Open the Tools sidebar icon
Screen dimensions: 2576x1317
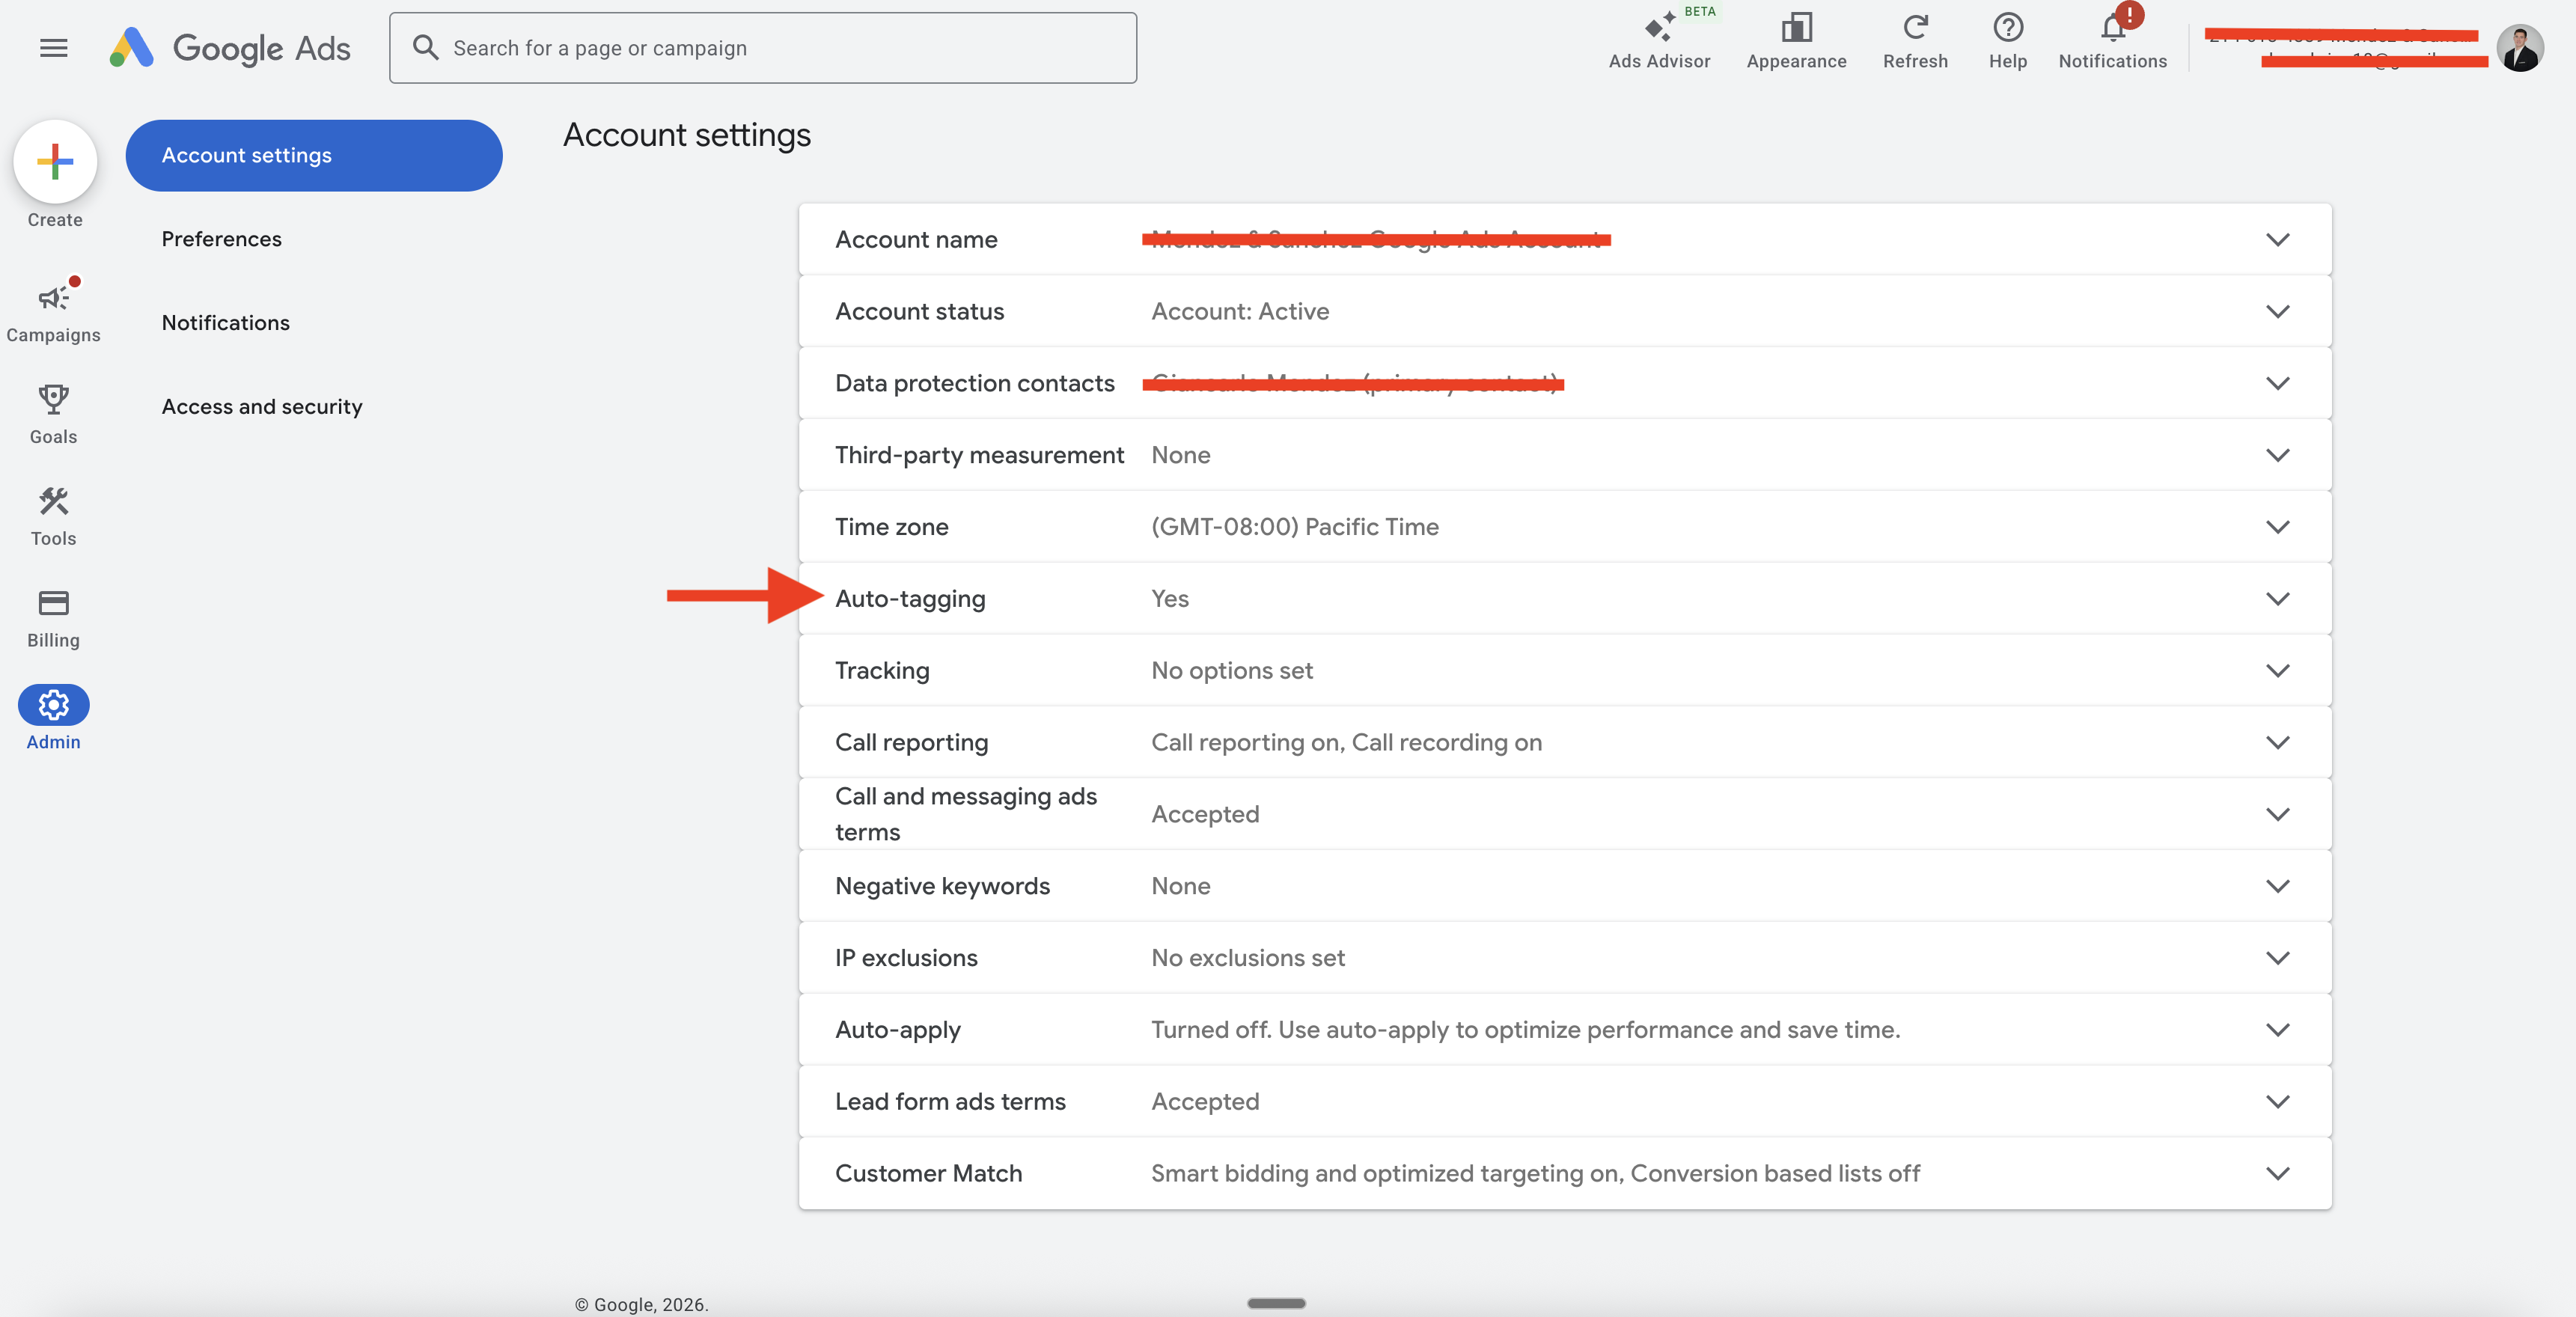(54, 501)
